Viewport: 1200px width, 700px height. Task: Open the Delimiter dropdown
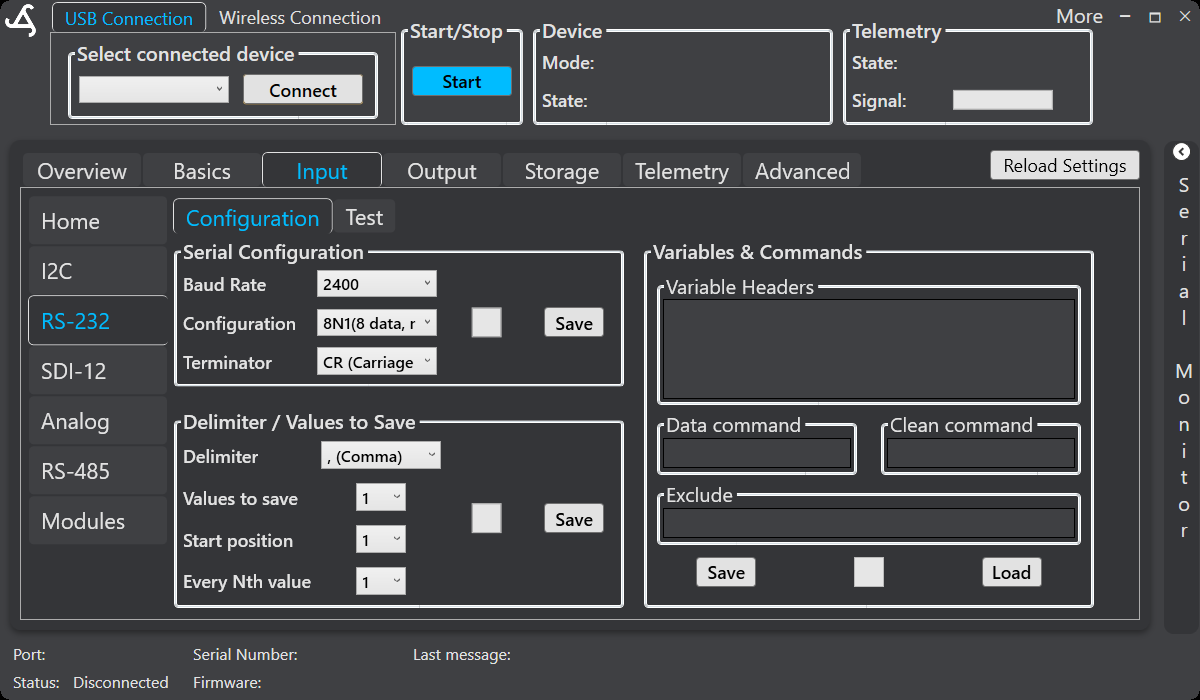click(x=381, y=456)
